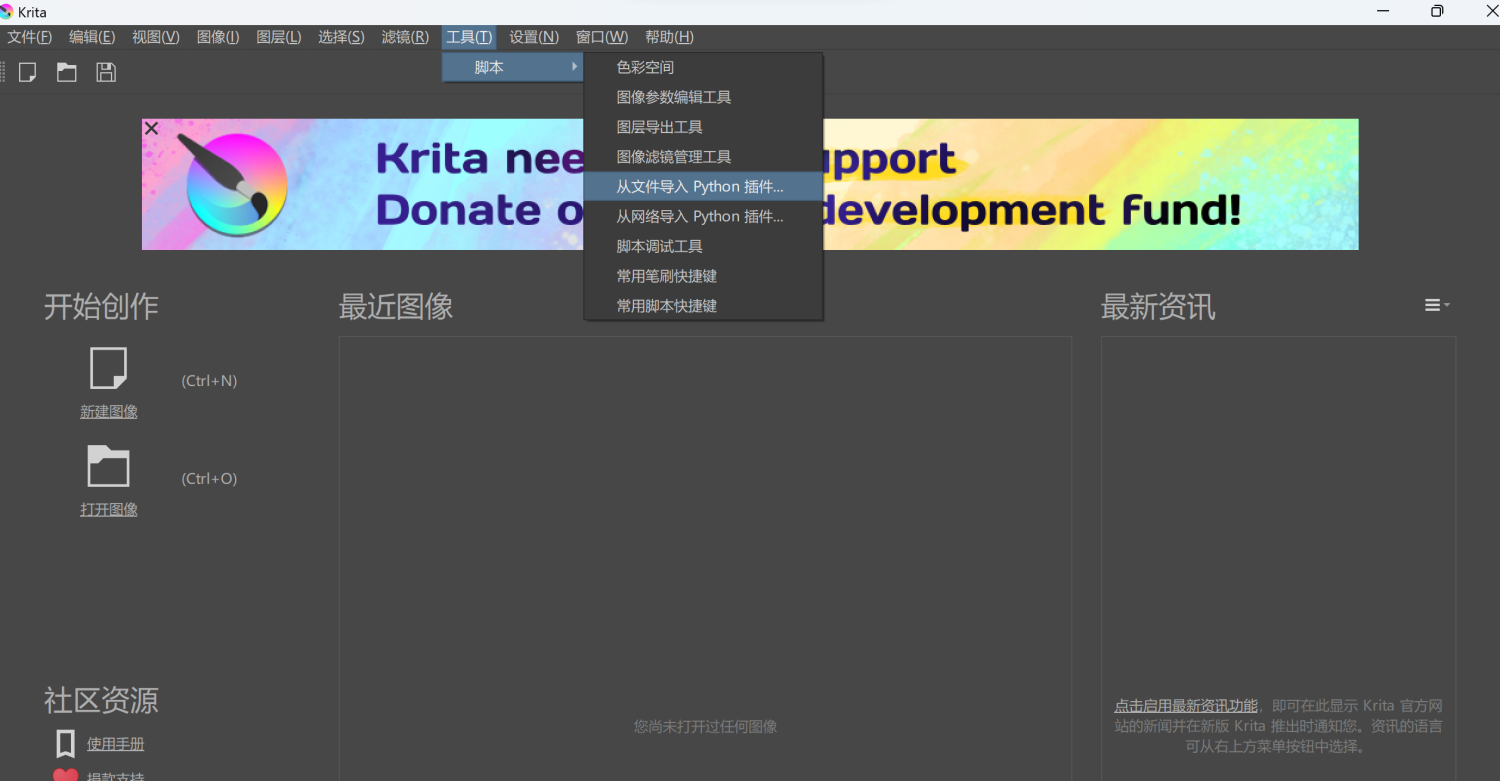Open the 视图(V) menu
Screen dimensions: 1500x781
(x=156, y=37)
